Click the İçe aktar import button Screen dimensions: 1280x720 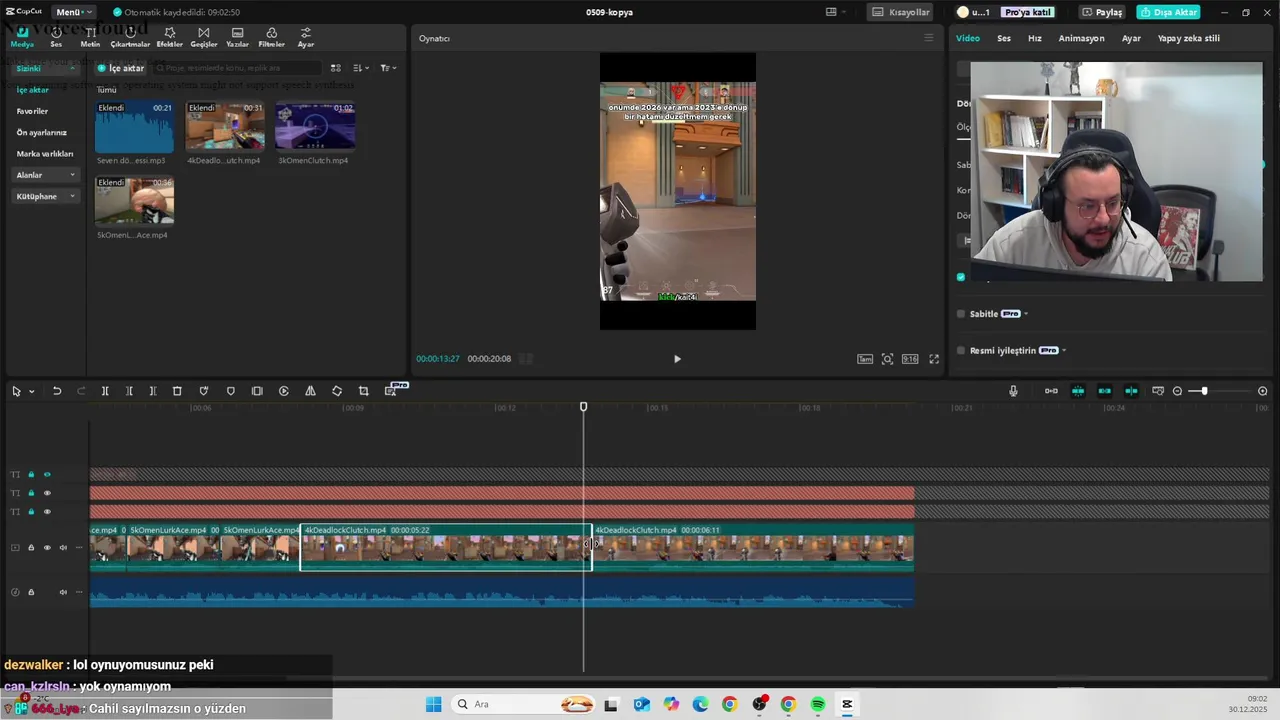point(120,68)
